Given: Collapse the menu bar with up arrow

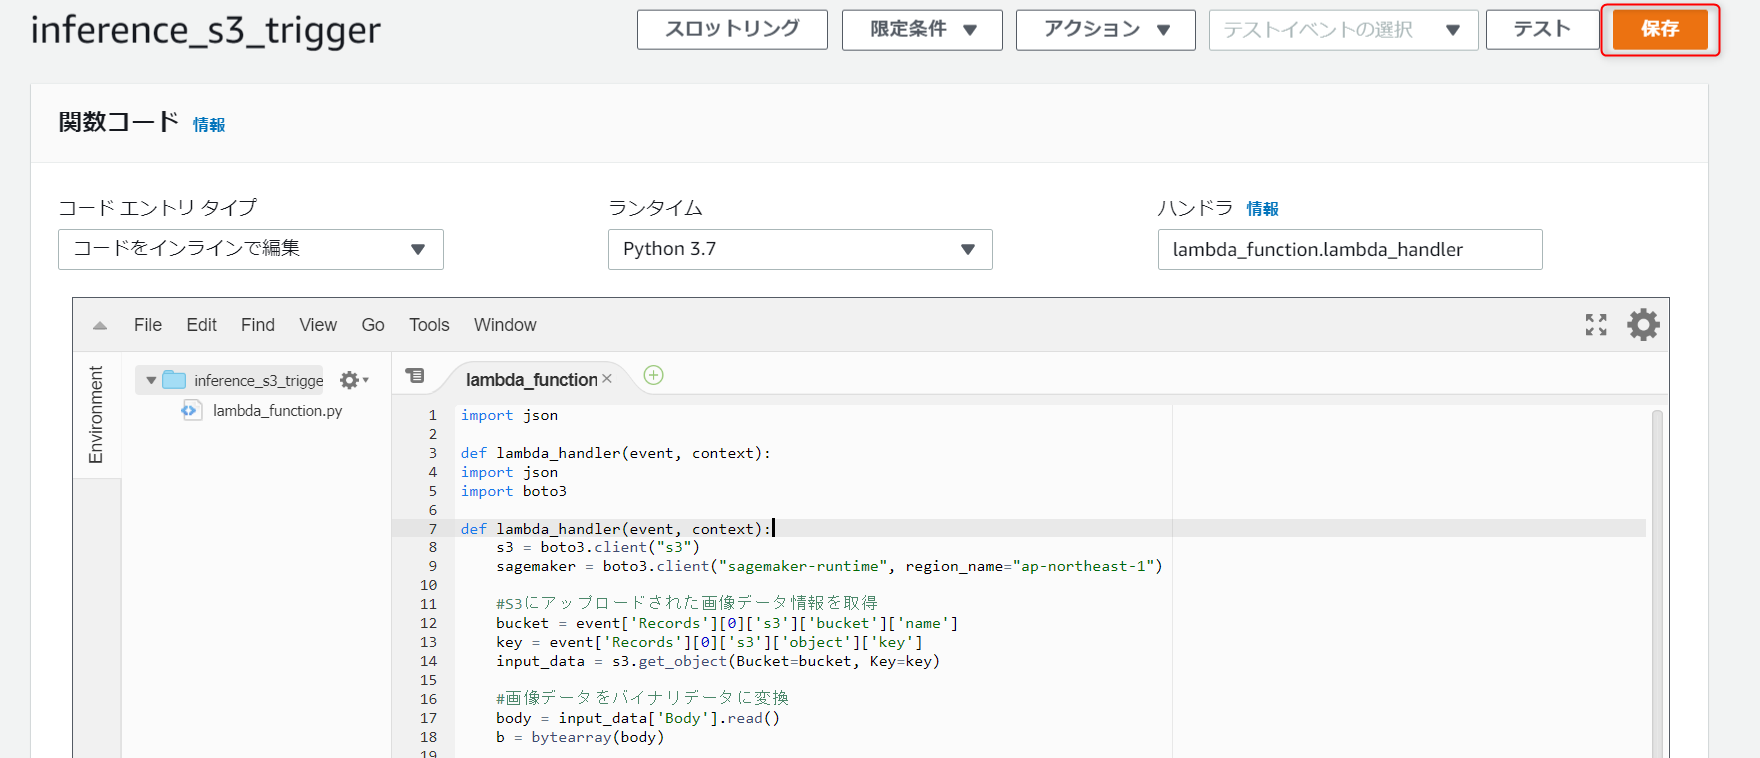Looking at the screenshot, I should click(100, 325).
